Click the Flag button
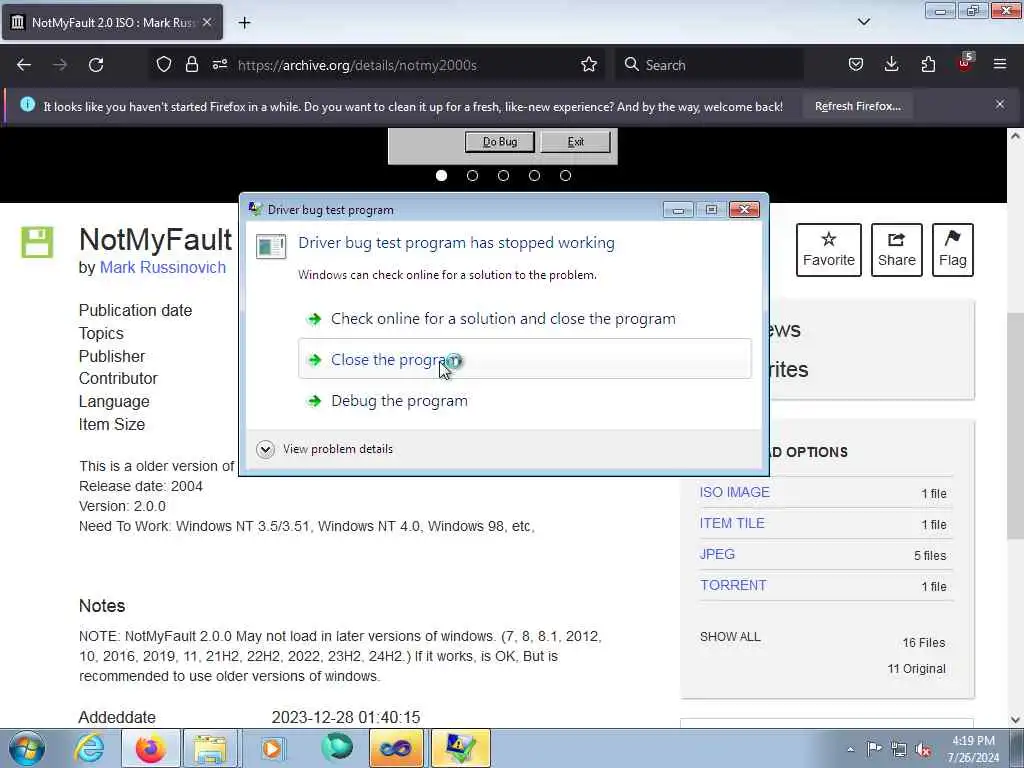Viewport: 1024px width, 768px height. (953, 250)
